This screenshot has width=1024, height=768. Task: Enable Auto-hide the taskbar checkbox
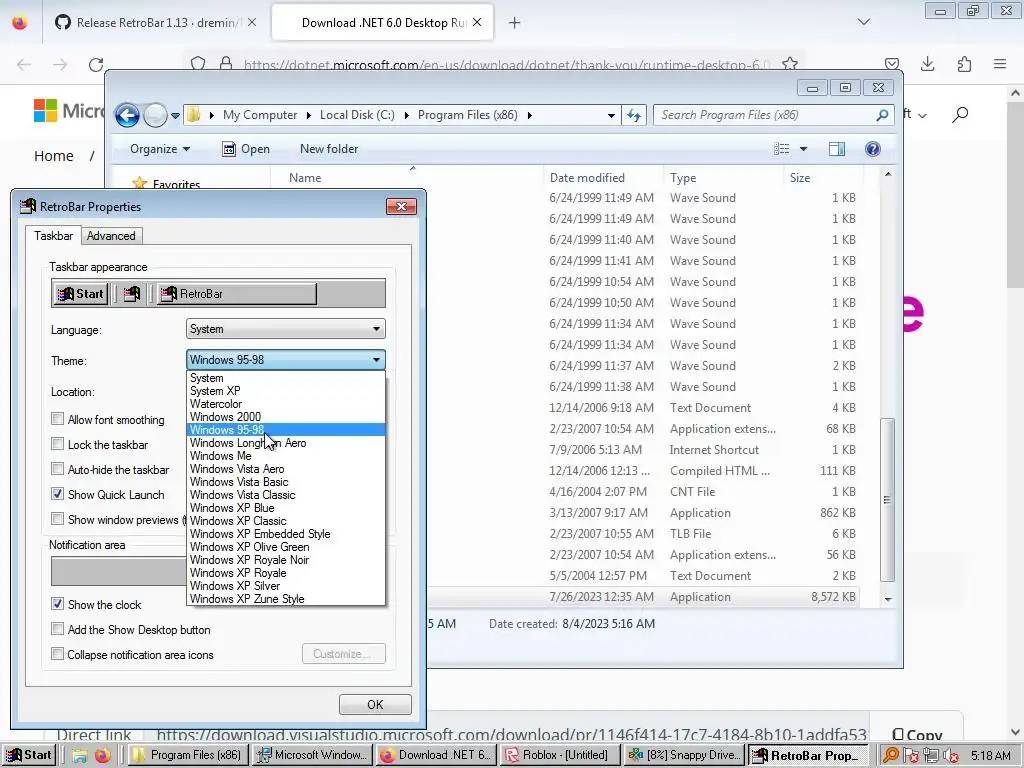point(57,469)
